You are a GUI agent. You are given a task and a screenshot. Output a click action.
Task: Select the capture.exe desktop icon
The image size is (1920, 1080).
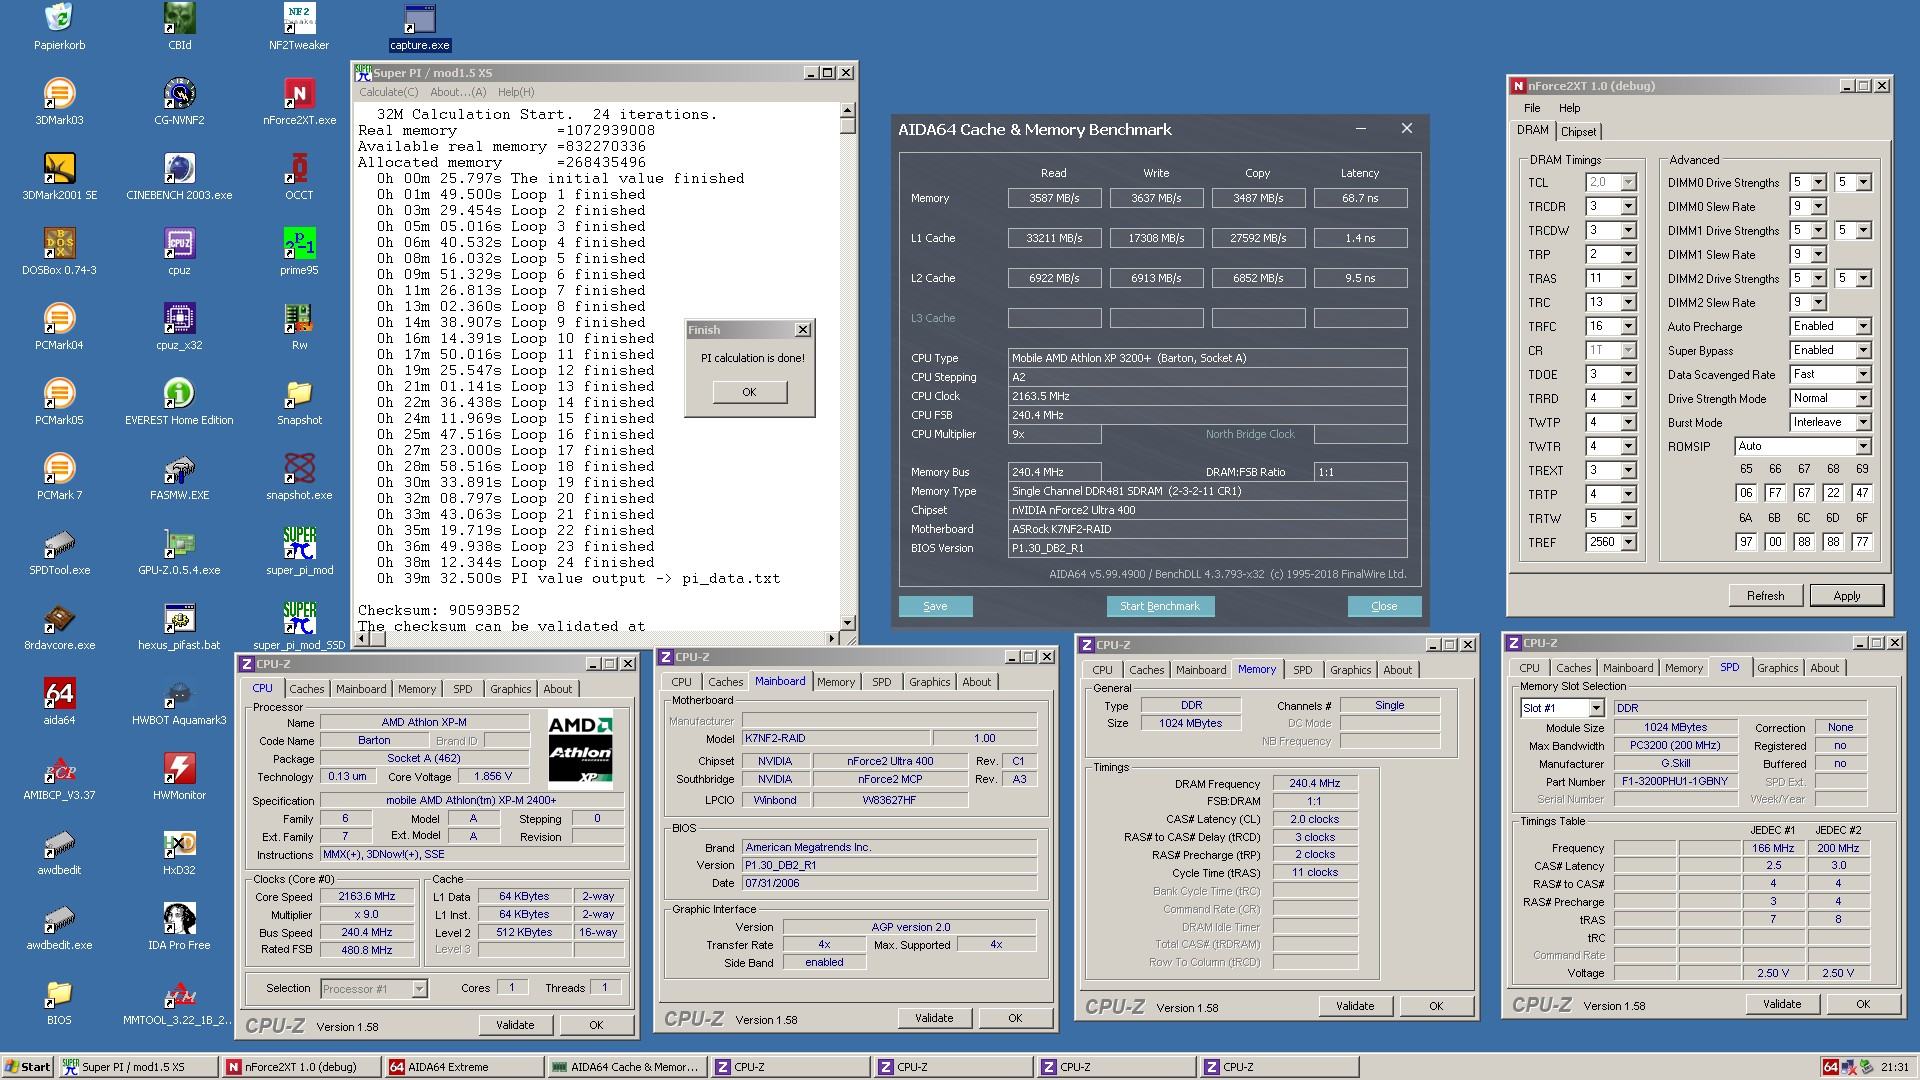(x=420, y=27)
